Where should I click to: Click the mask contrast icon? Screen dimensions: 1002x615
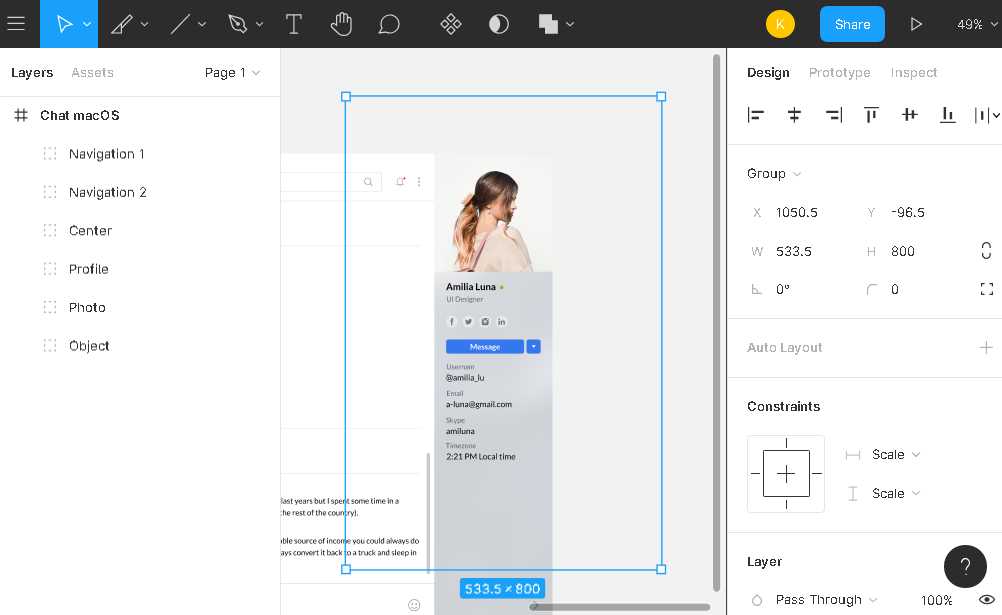[498, 24]
